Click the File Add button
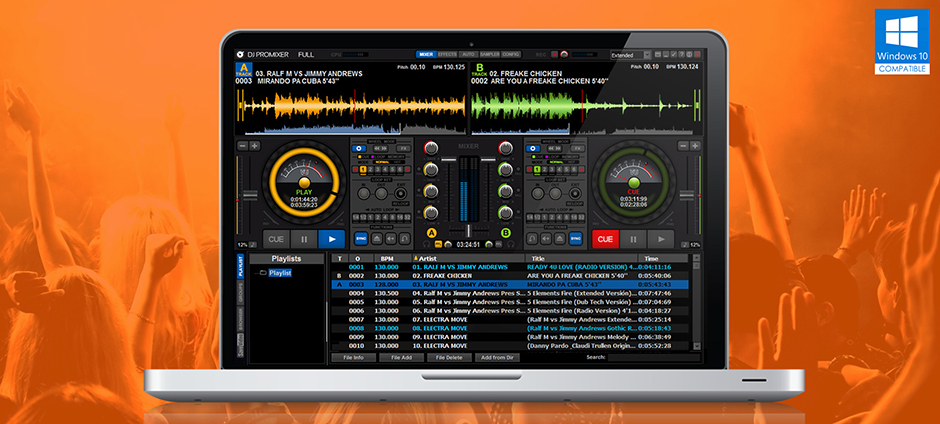940x424 pixels. point(402,356)
